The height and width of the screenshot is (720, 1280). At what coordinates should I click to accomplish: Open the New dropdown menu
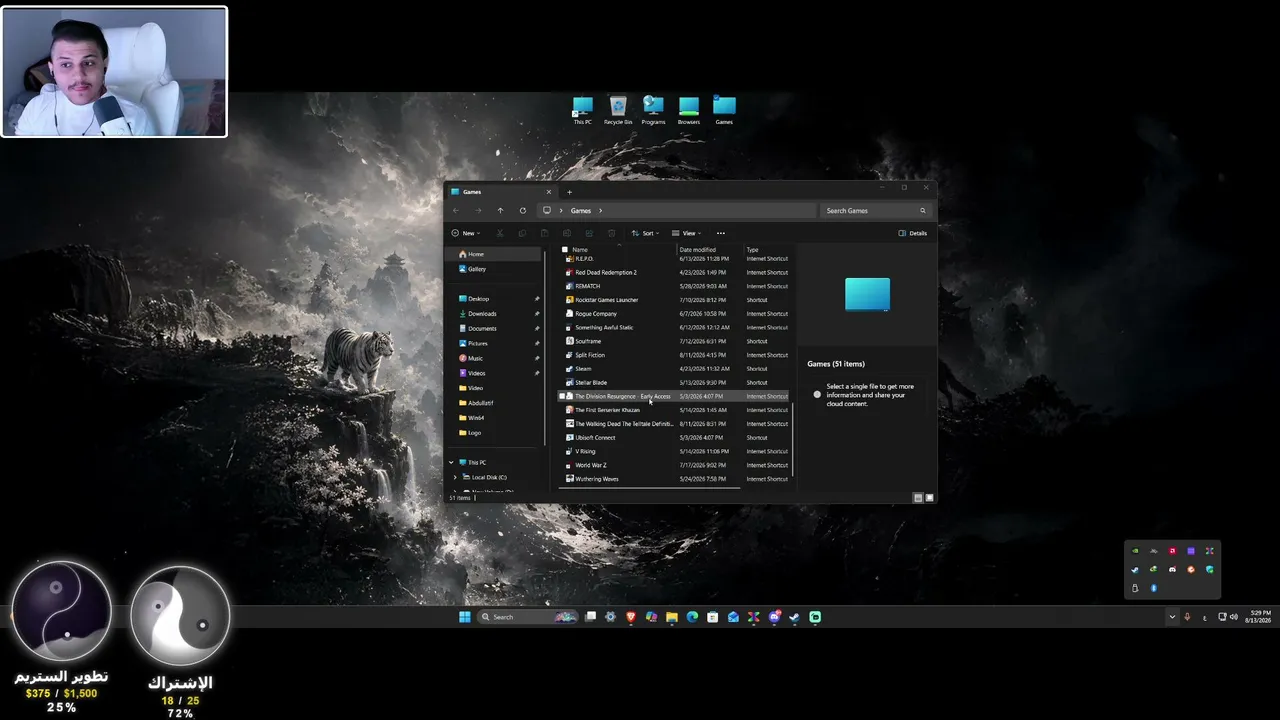466,233
